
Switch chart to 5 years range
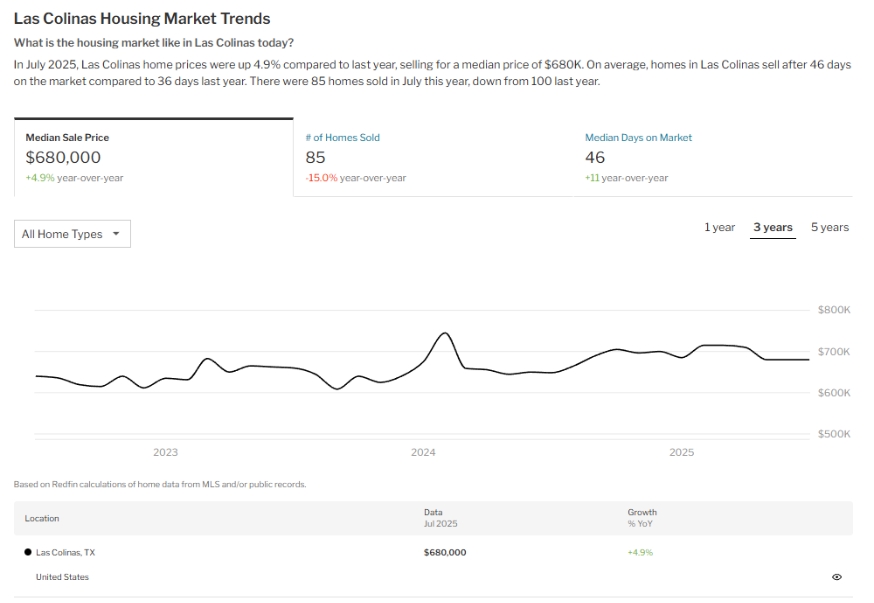tap(829, 227)
